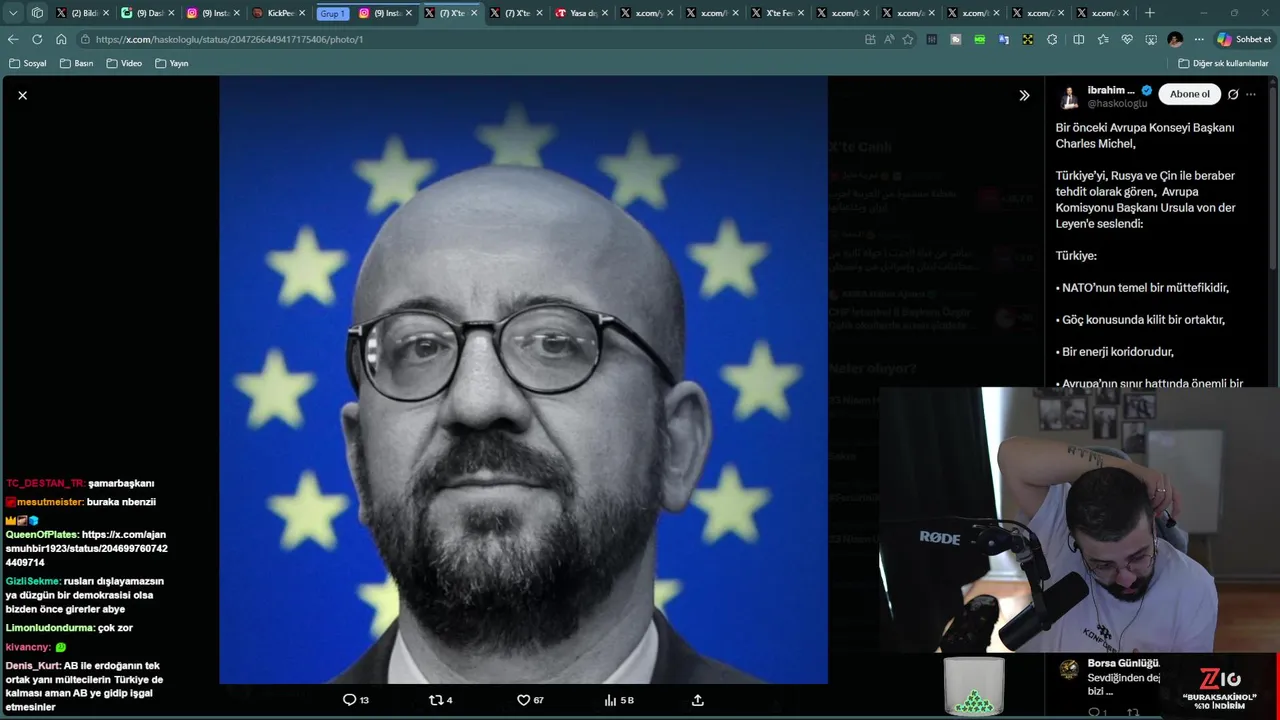Screen dimensions: 1280x720
Task: Close the KickPee tab
Action: coord(302,13)
